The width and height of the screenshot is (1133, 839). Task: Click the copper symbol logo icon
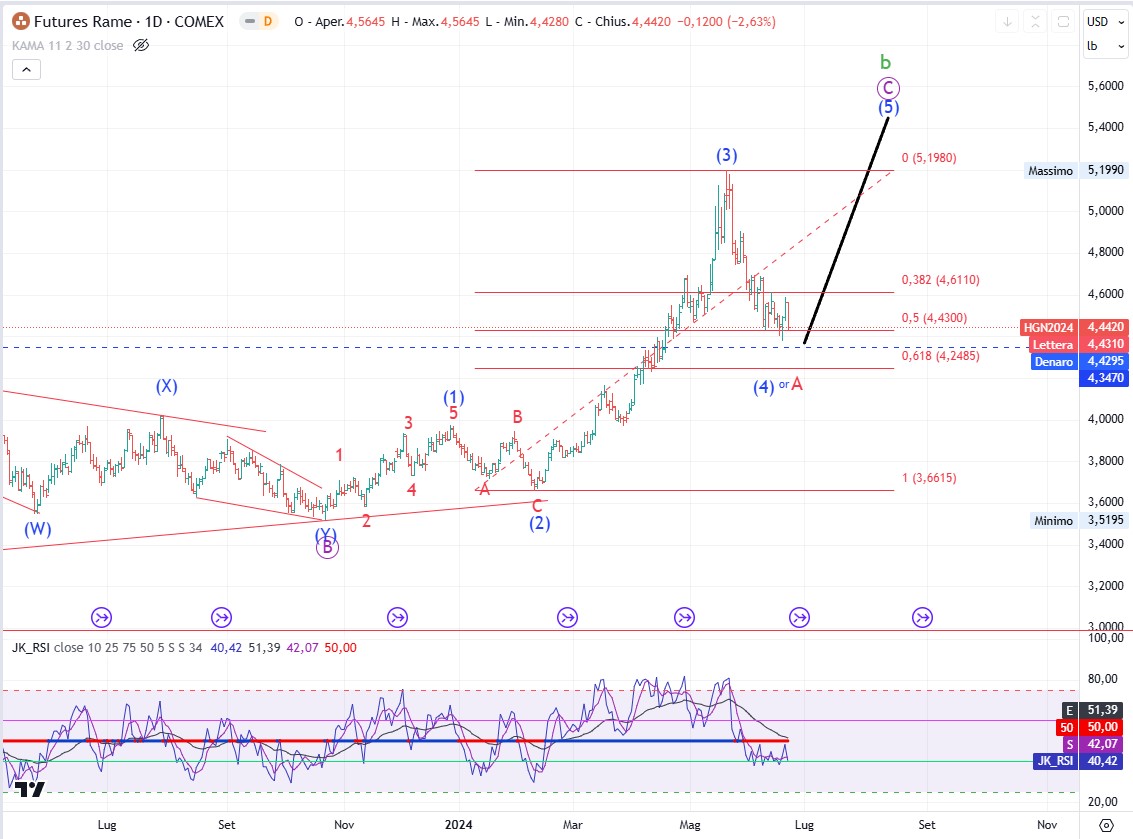21,22
